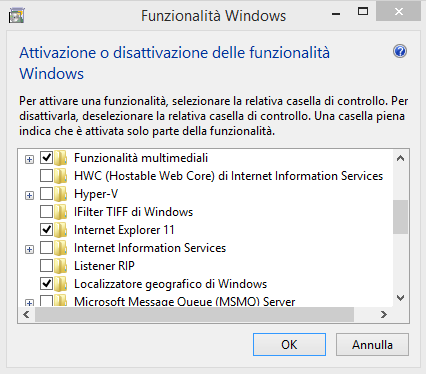Tick the Microsoft Message Queue (MSMQ) Server checkbox
This screenshot has height=374, width=426.
[46, 301]
